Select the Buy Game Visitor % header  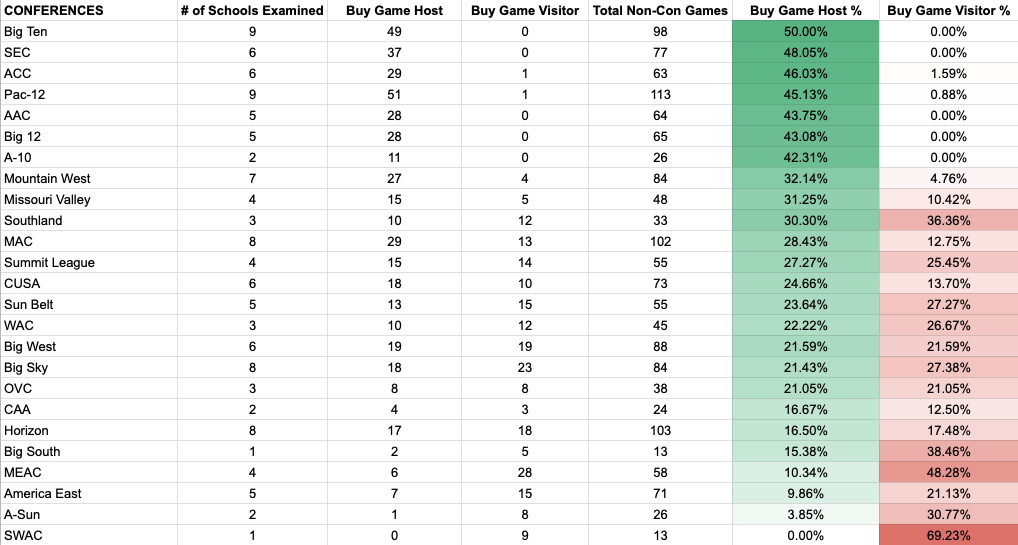[x=949, y=10]
